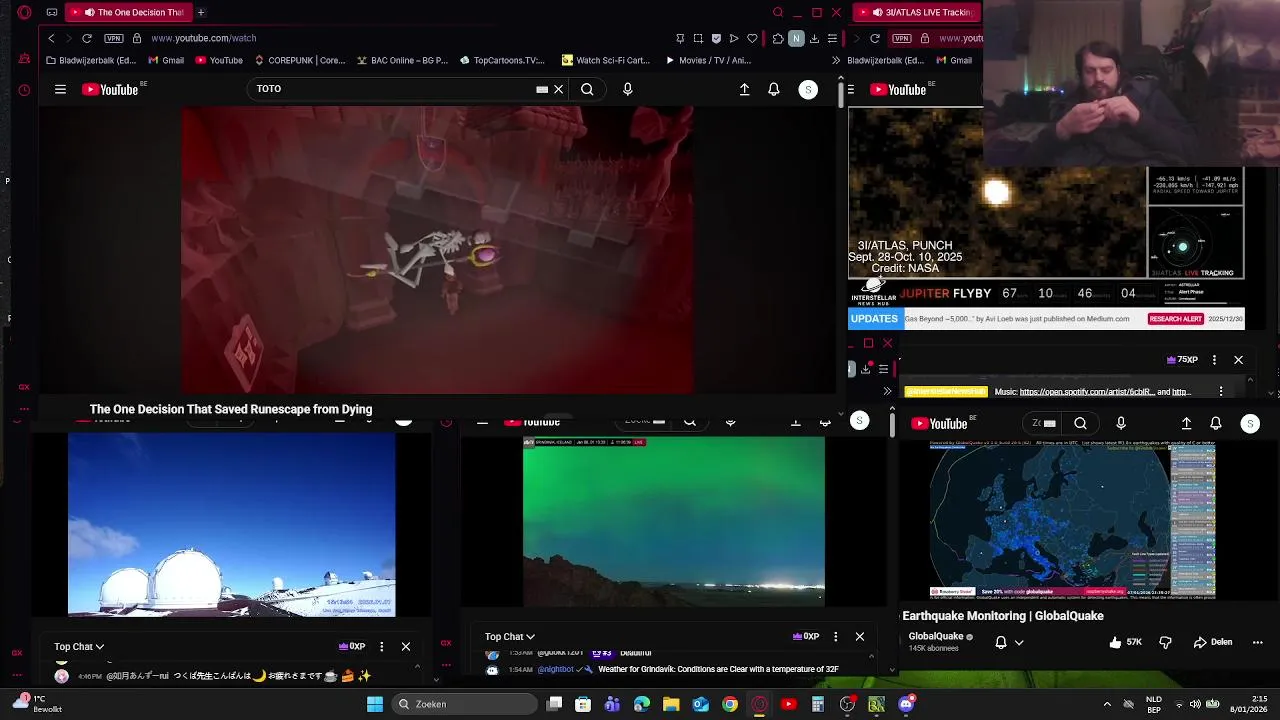Close the chat panel showing 75XP
This screenshot has width=1280, height=720.
(x=1238, y=360)
